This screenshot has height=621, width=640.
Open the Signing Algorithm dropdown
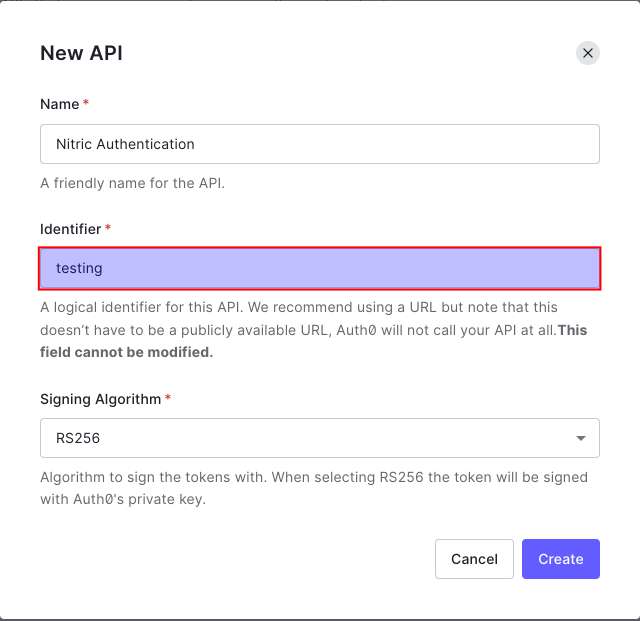point(320,438)
